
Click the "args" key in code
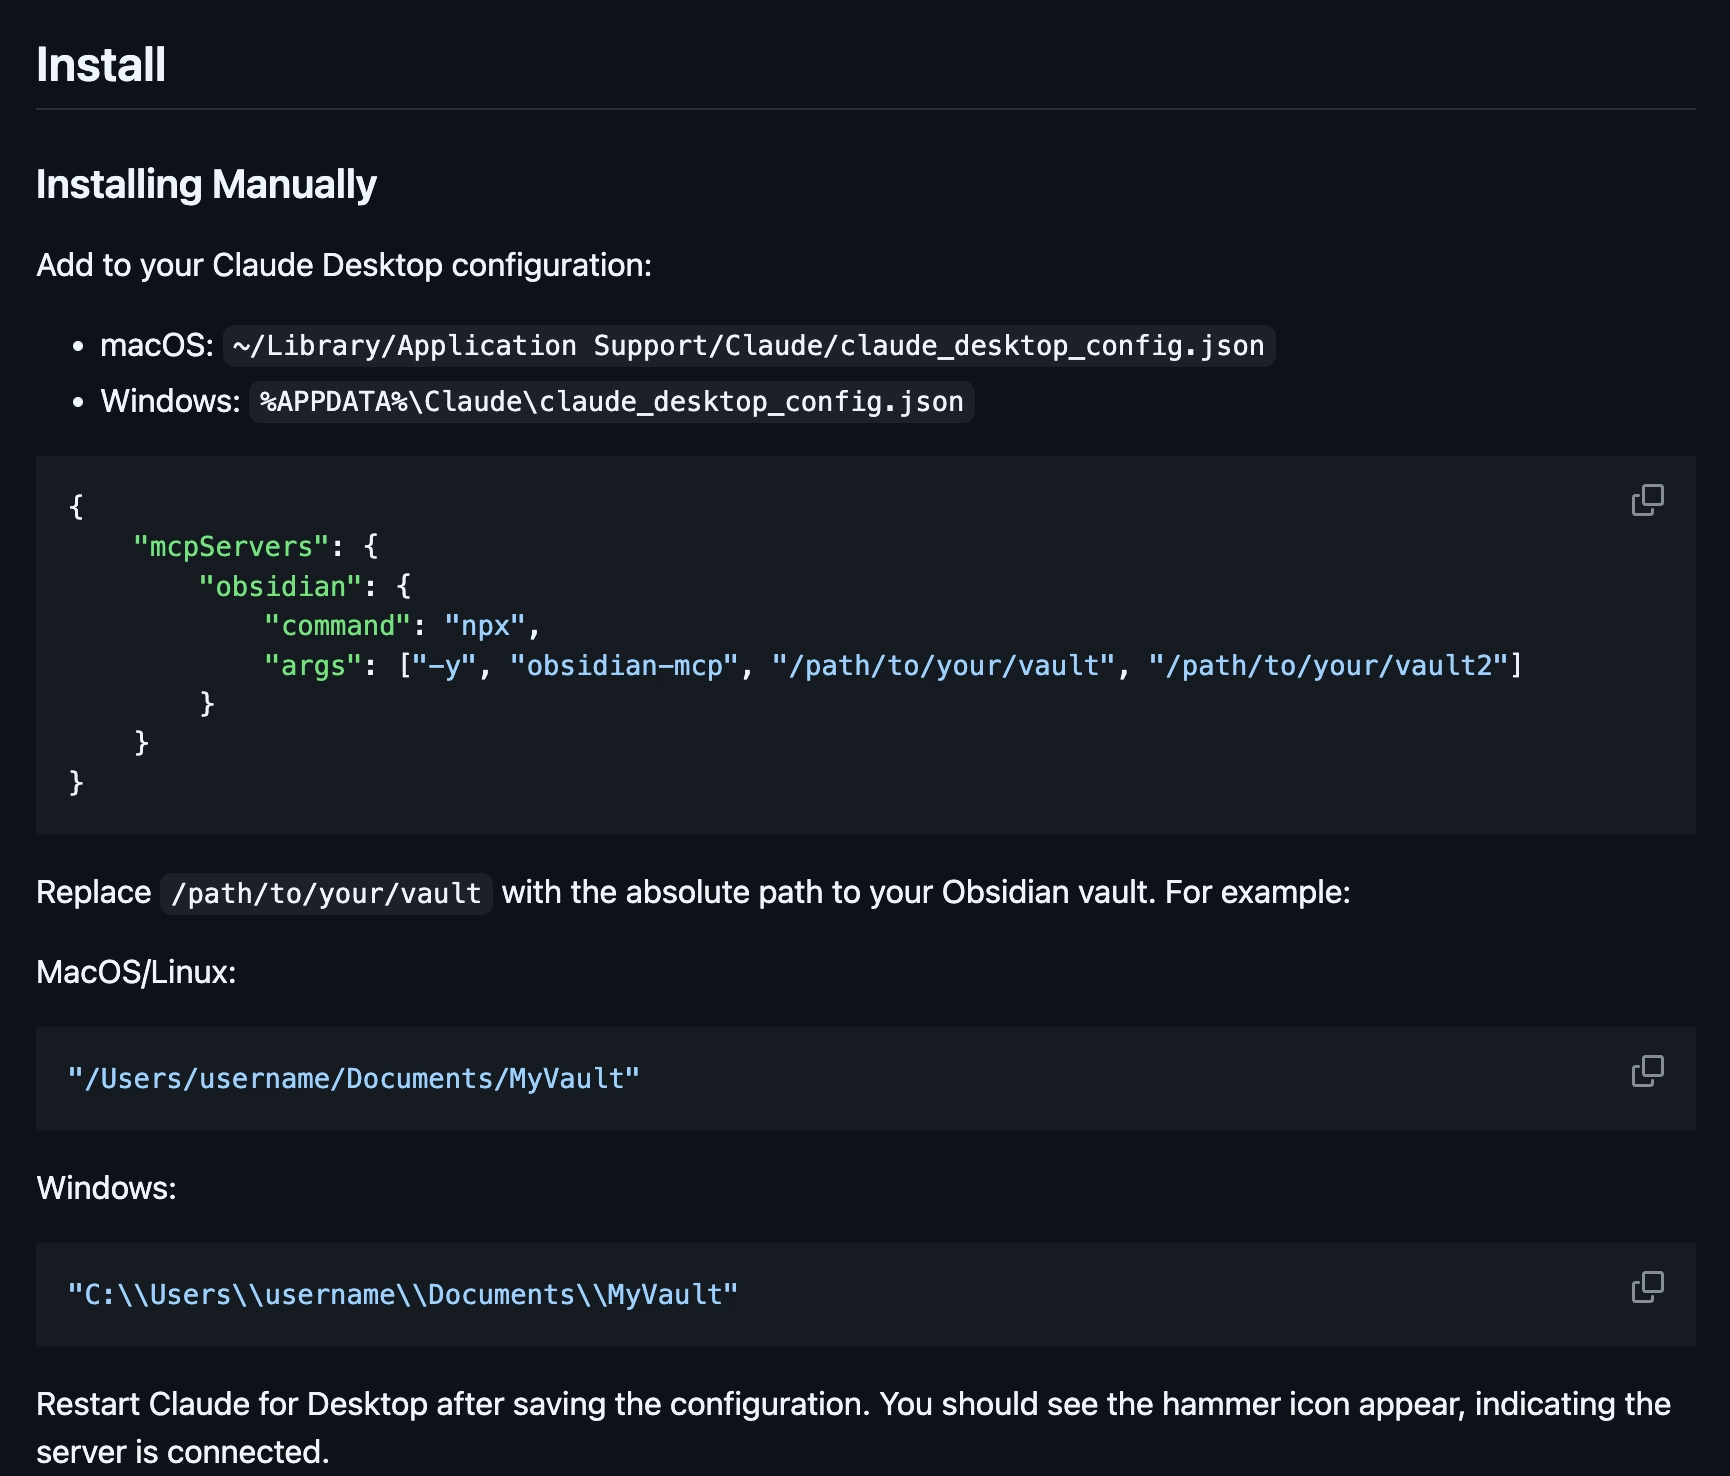pos(312,666)
